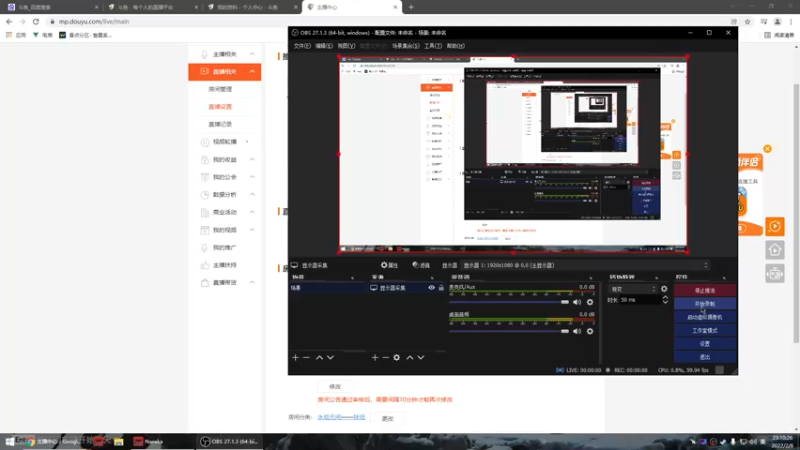This screenshot has height=450, width=800.
Task: Mute the 麦克风/Aux speaker icon
Action: pos(577,302)
